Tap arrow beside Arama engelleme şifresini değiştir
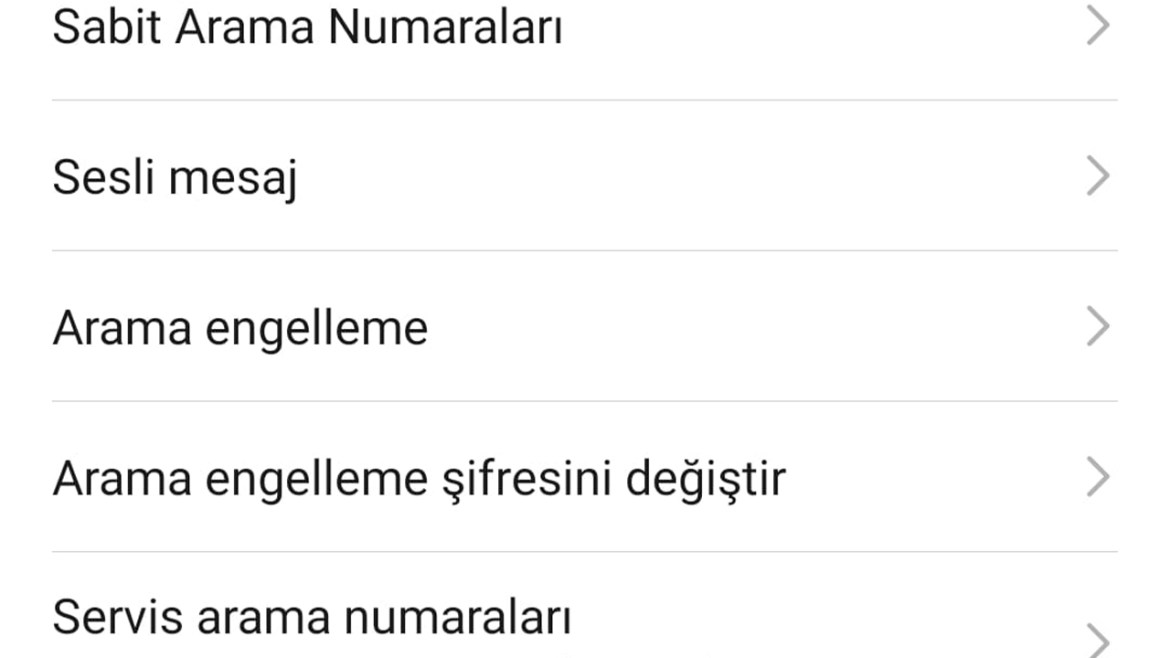Screen dimensions: 1170x658 coord(1097,478)
